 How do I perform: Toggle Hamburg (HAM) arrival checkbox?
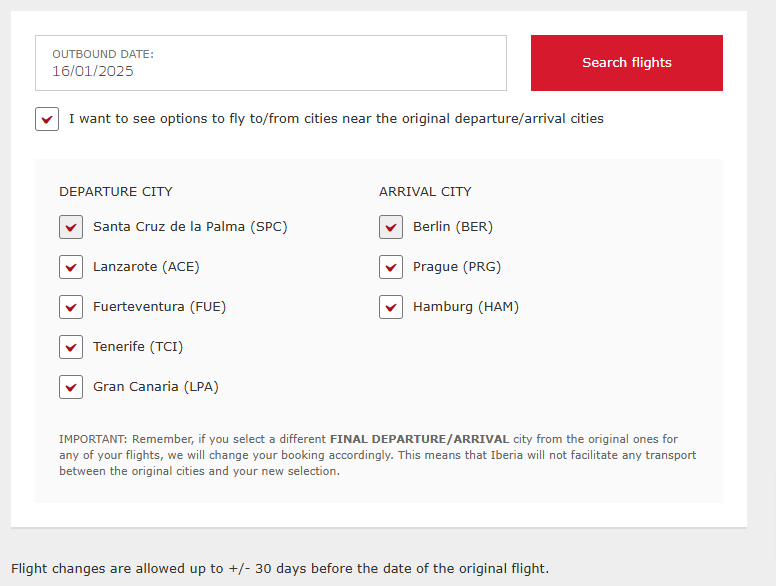tap(391, 307)
